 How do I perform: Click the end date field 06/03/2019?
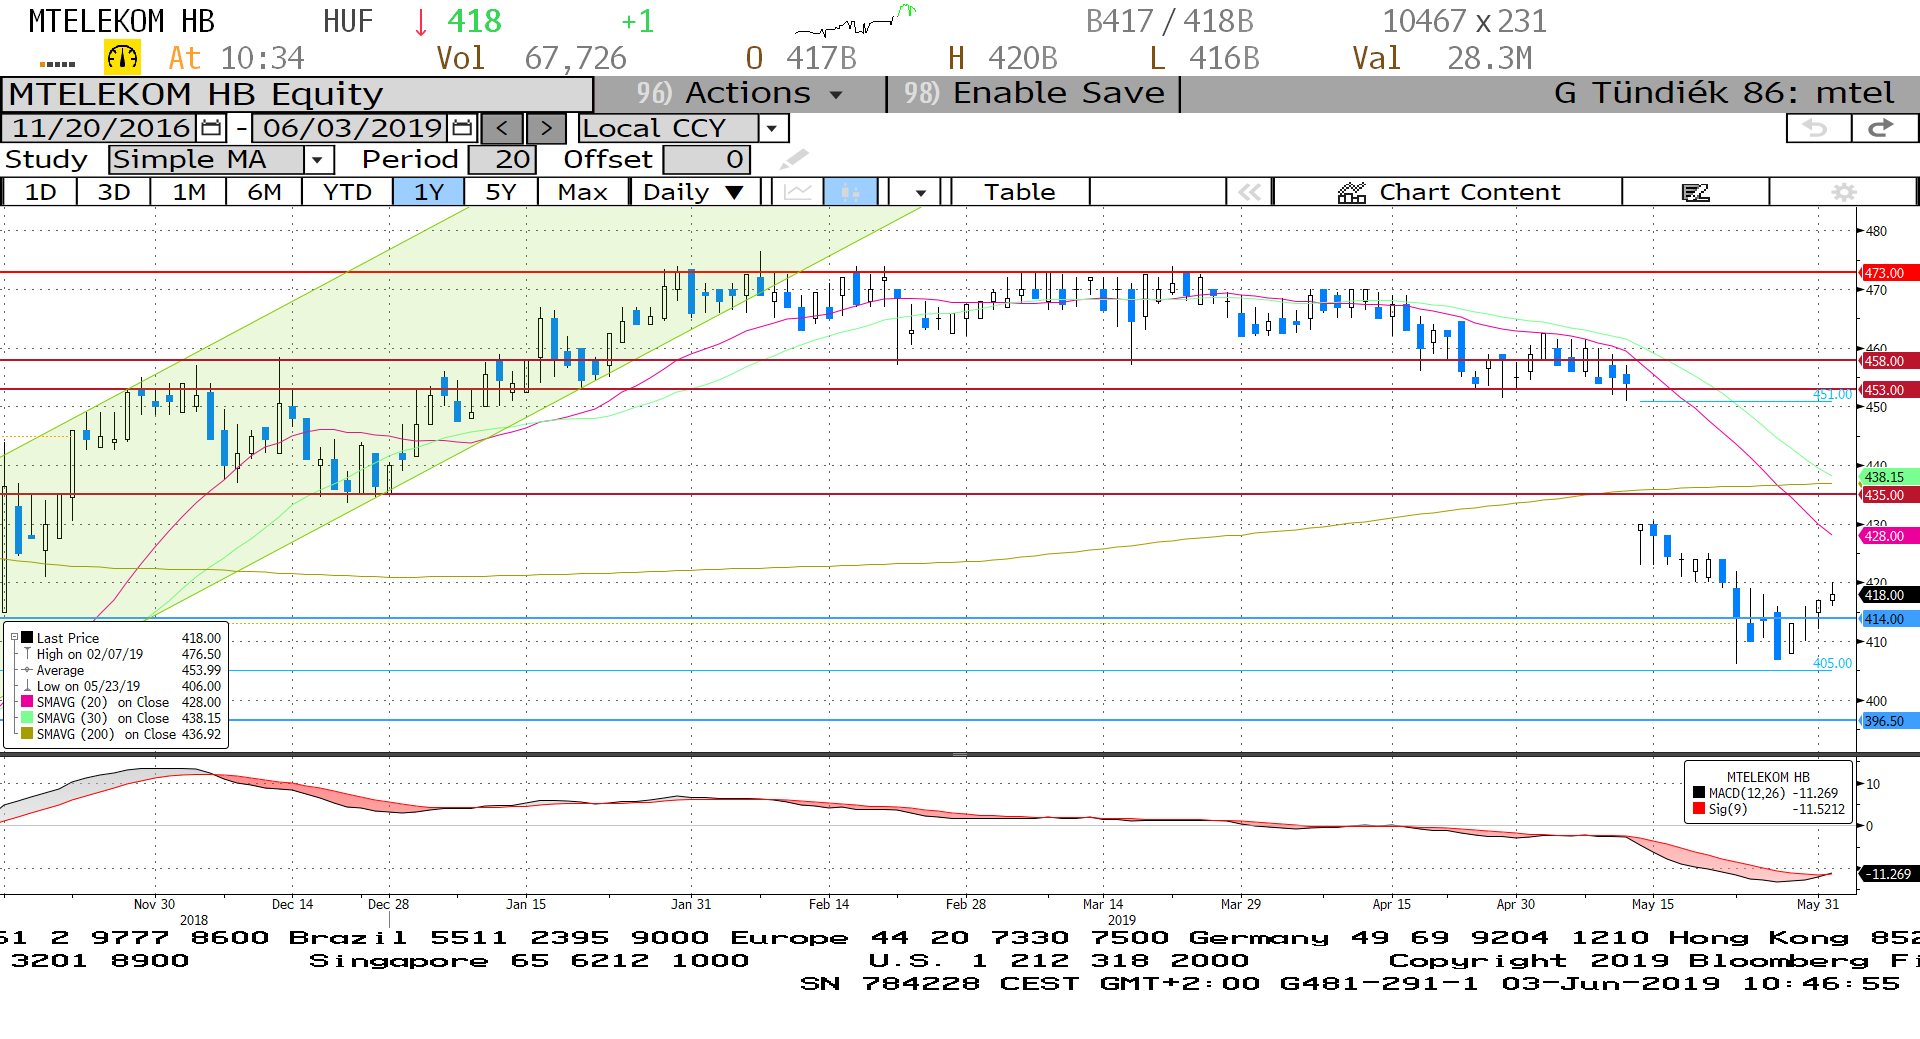[x=352, y=128]
